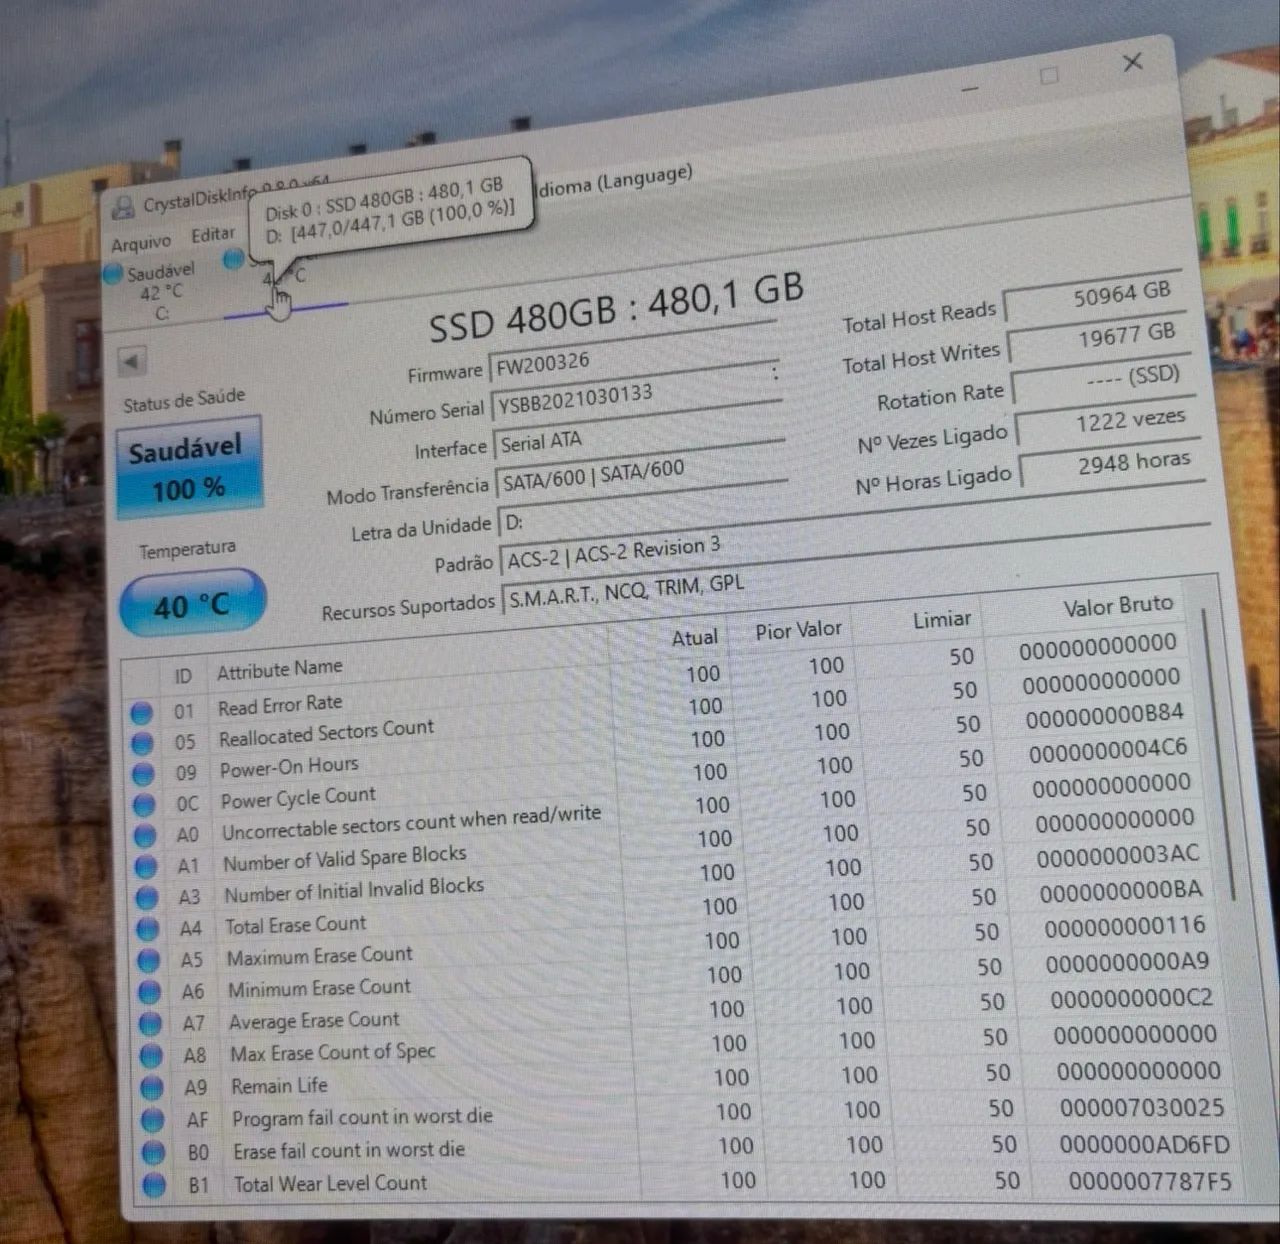Screen dimensions: 1280x1244
Task: Click the power-on hours value 2948 horas
Action: (1112, 464)
